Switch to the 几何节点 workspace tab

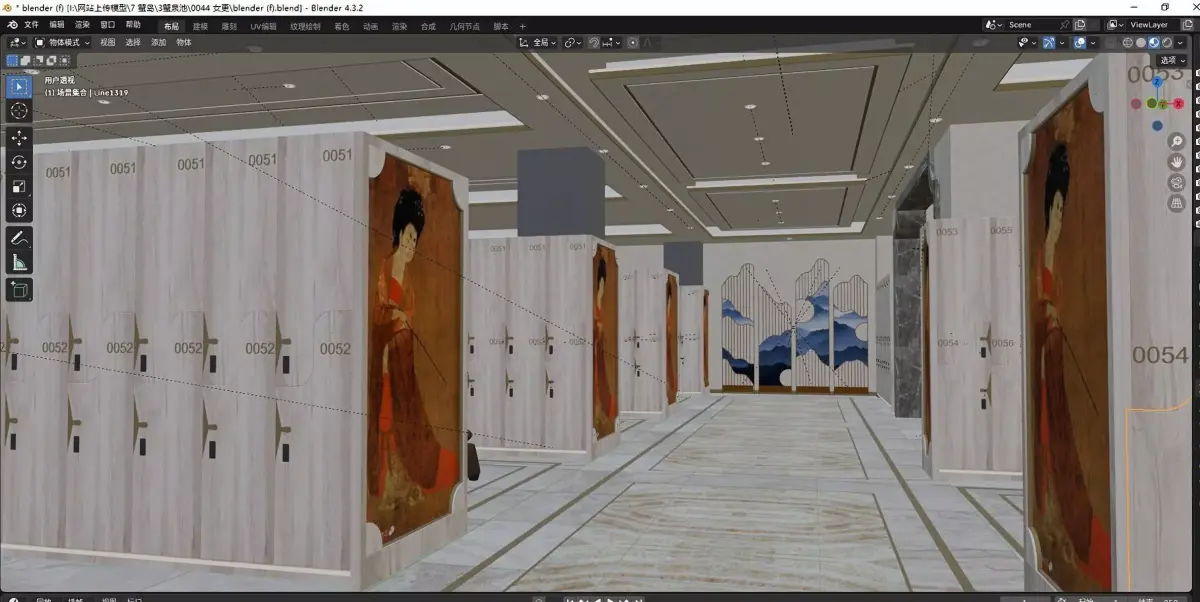[x=464, y=26]
